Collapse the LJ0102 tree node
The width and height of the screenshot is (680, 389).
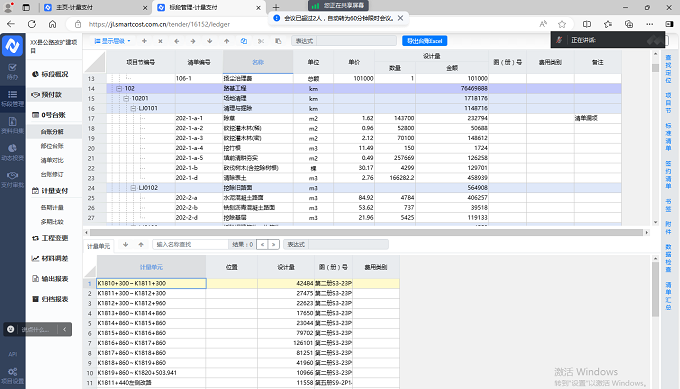[x=134, y=188]
